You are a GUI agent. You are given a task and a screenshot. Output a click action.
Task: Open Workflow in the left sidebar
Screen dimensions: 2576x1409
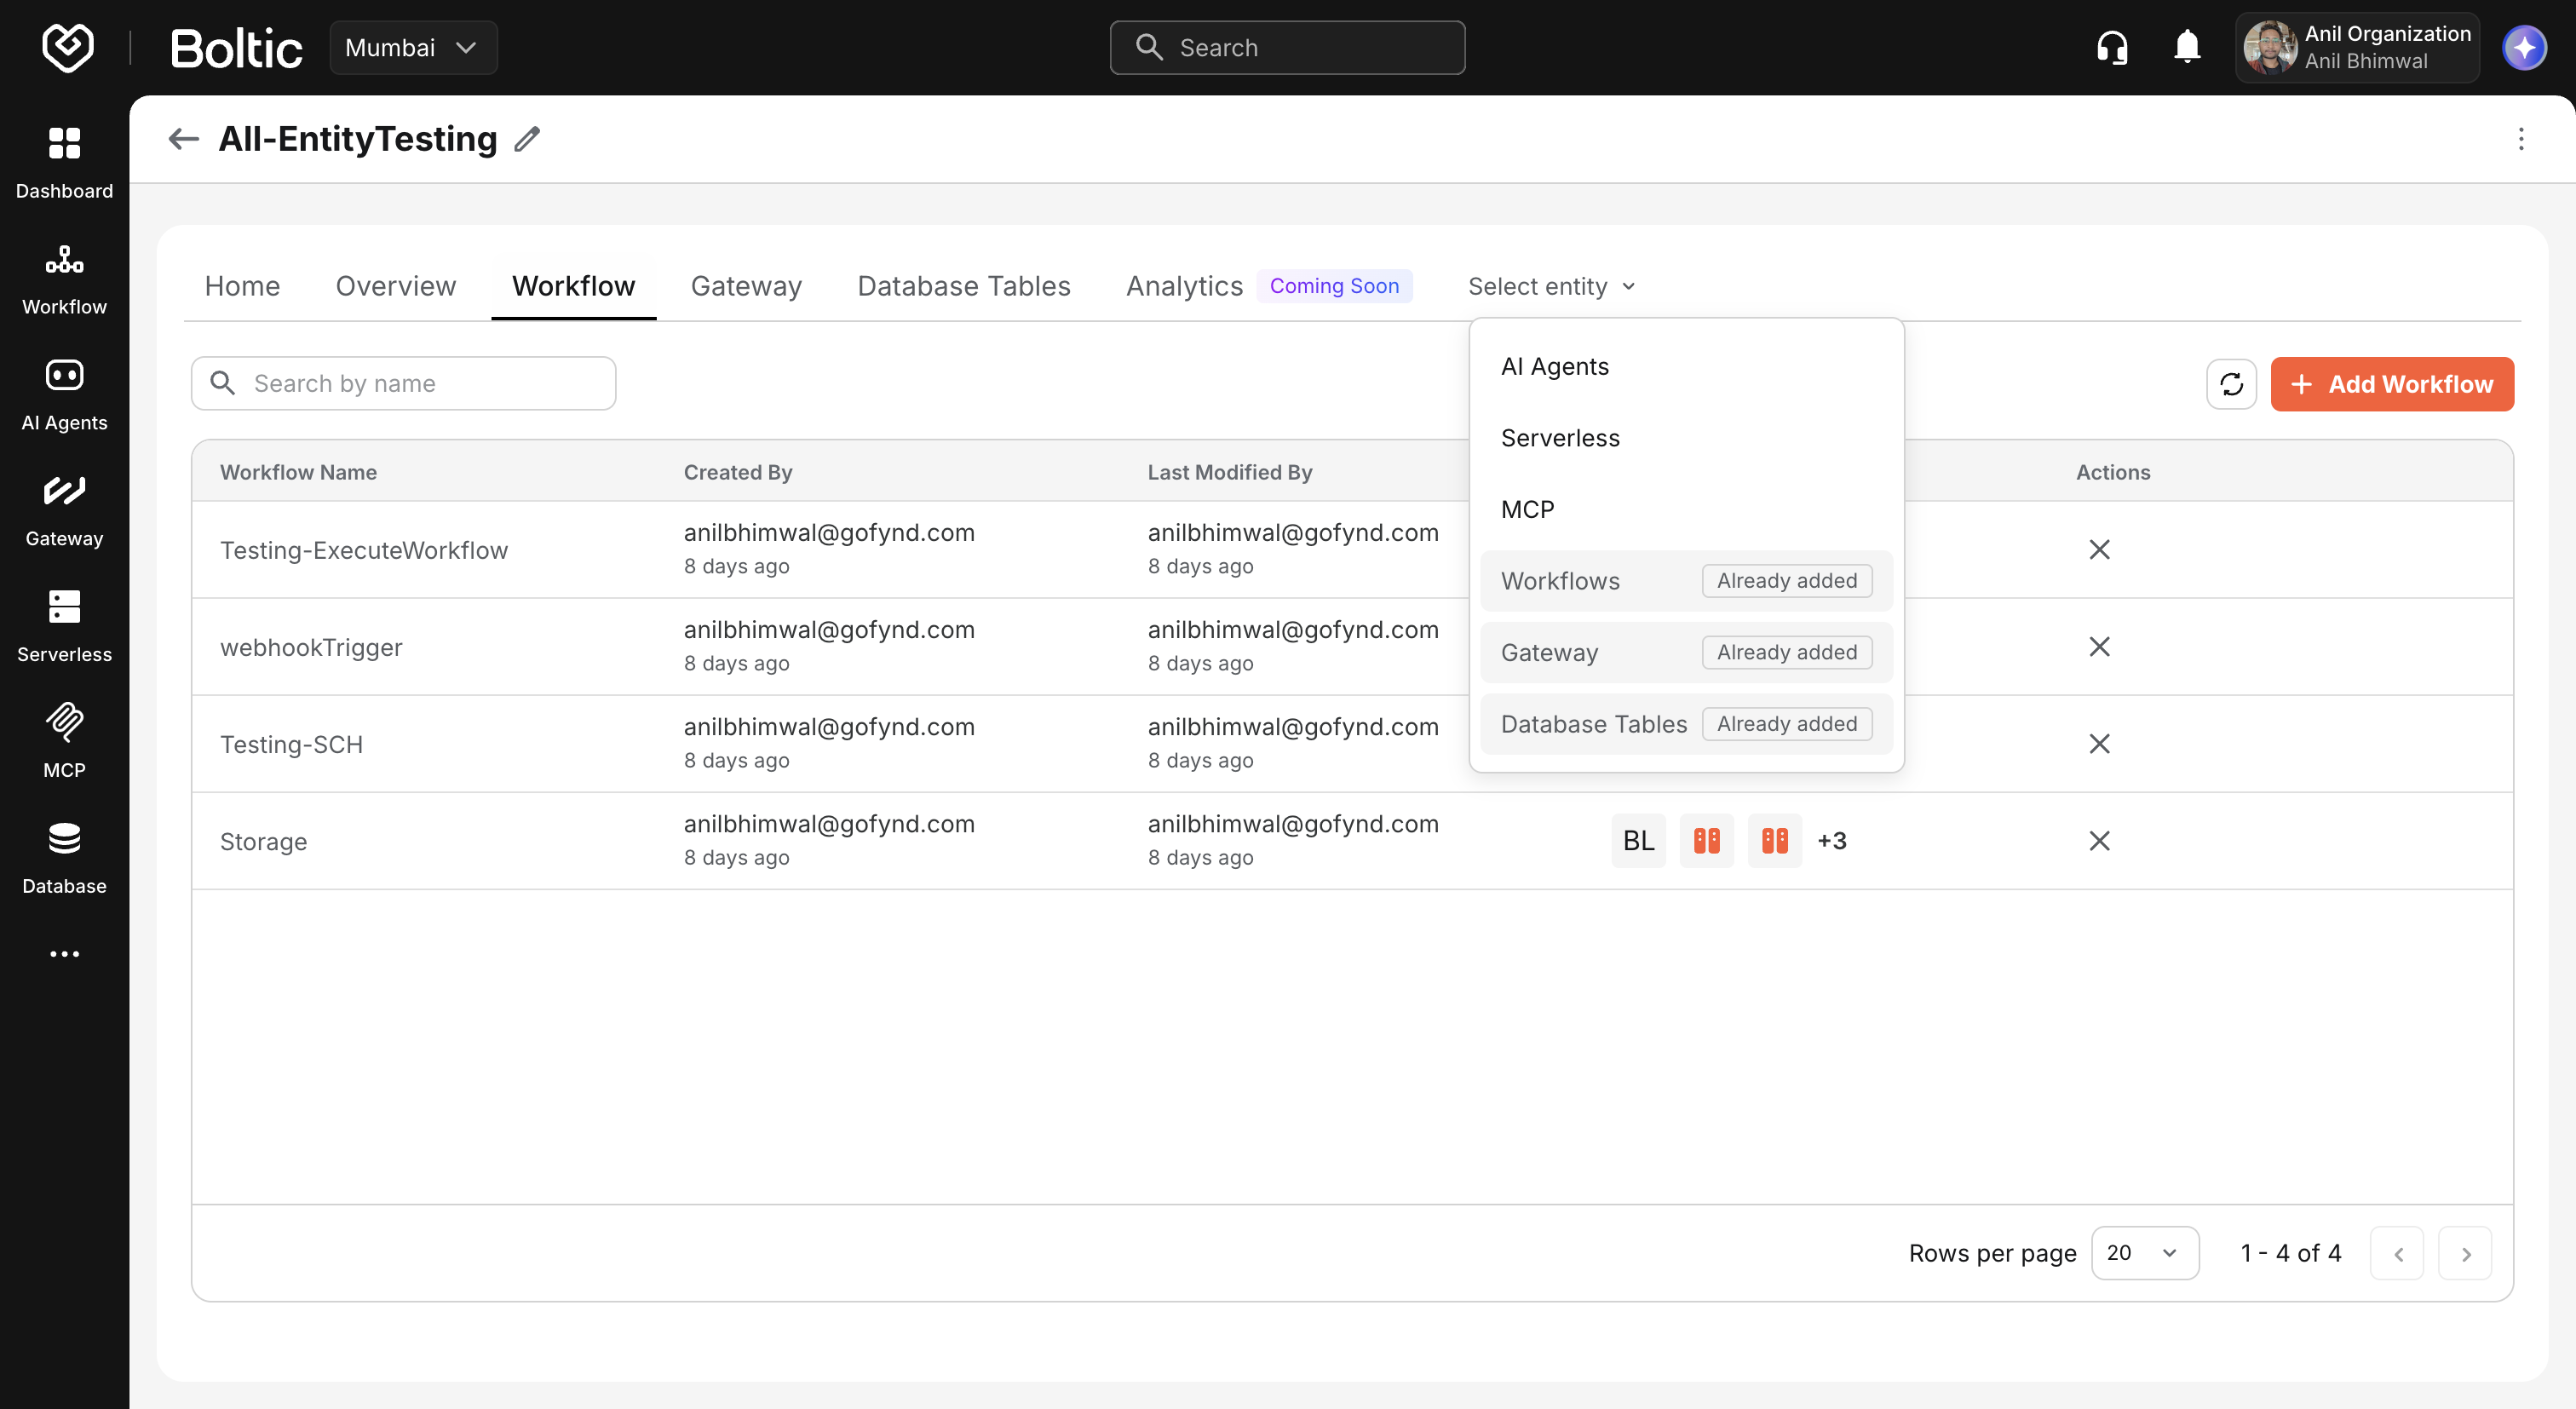tap(64, 279)
